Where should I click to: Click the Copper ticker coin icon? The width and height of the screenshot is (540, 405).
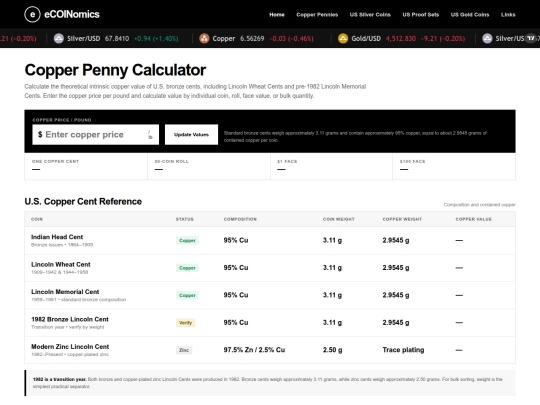(204, 39)
